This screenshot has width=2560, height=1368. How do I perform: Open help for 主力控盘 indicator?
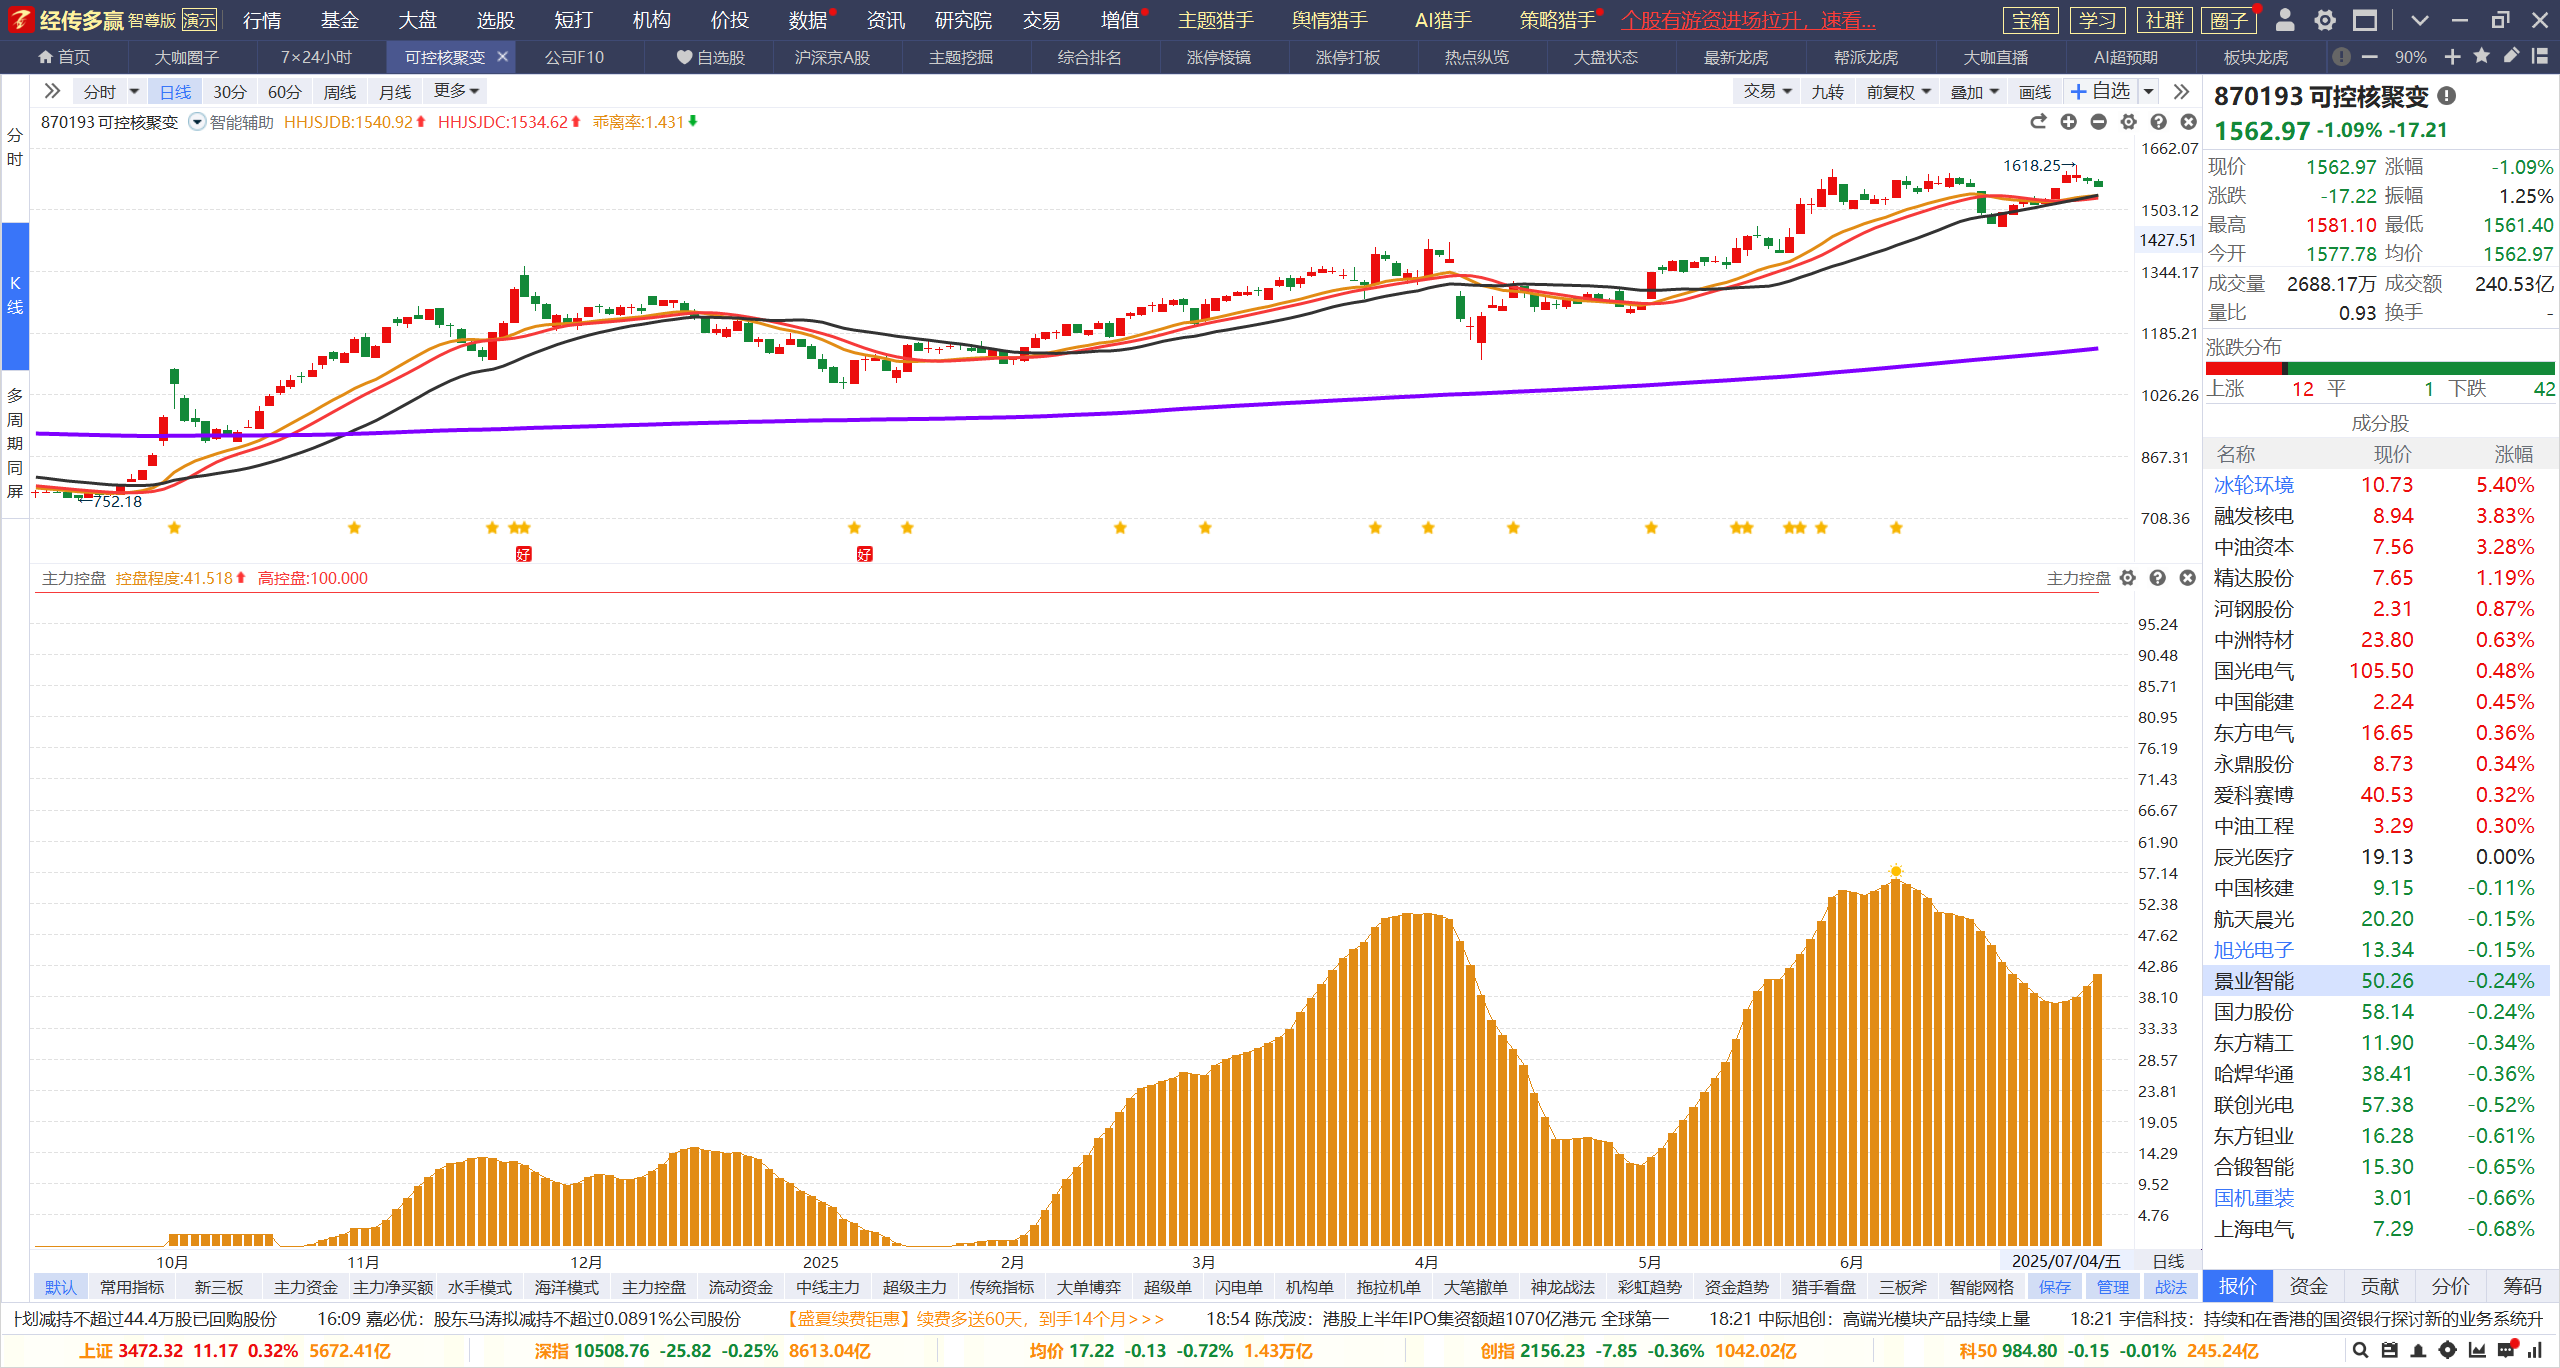[x=2158, y=578]
